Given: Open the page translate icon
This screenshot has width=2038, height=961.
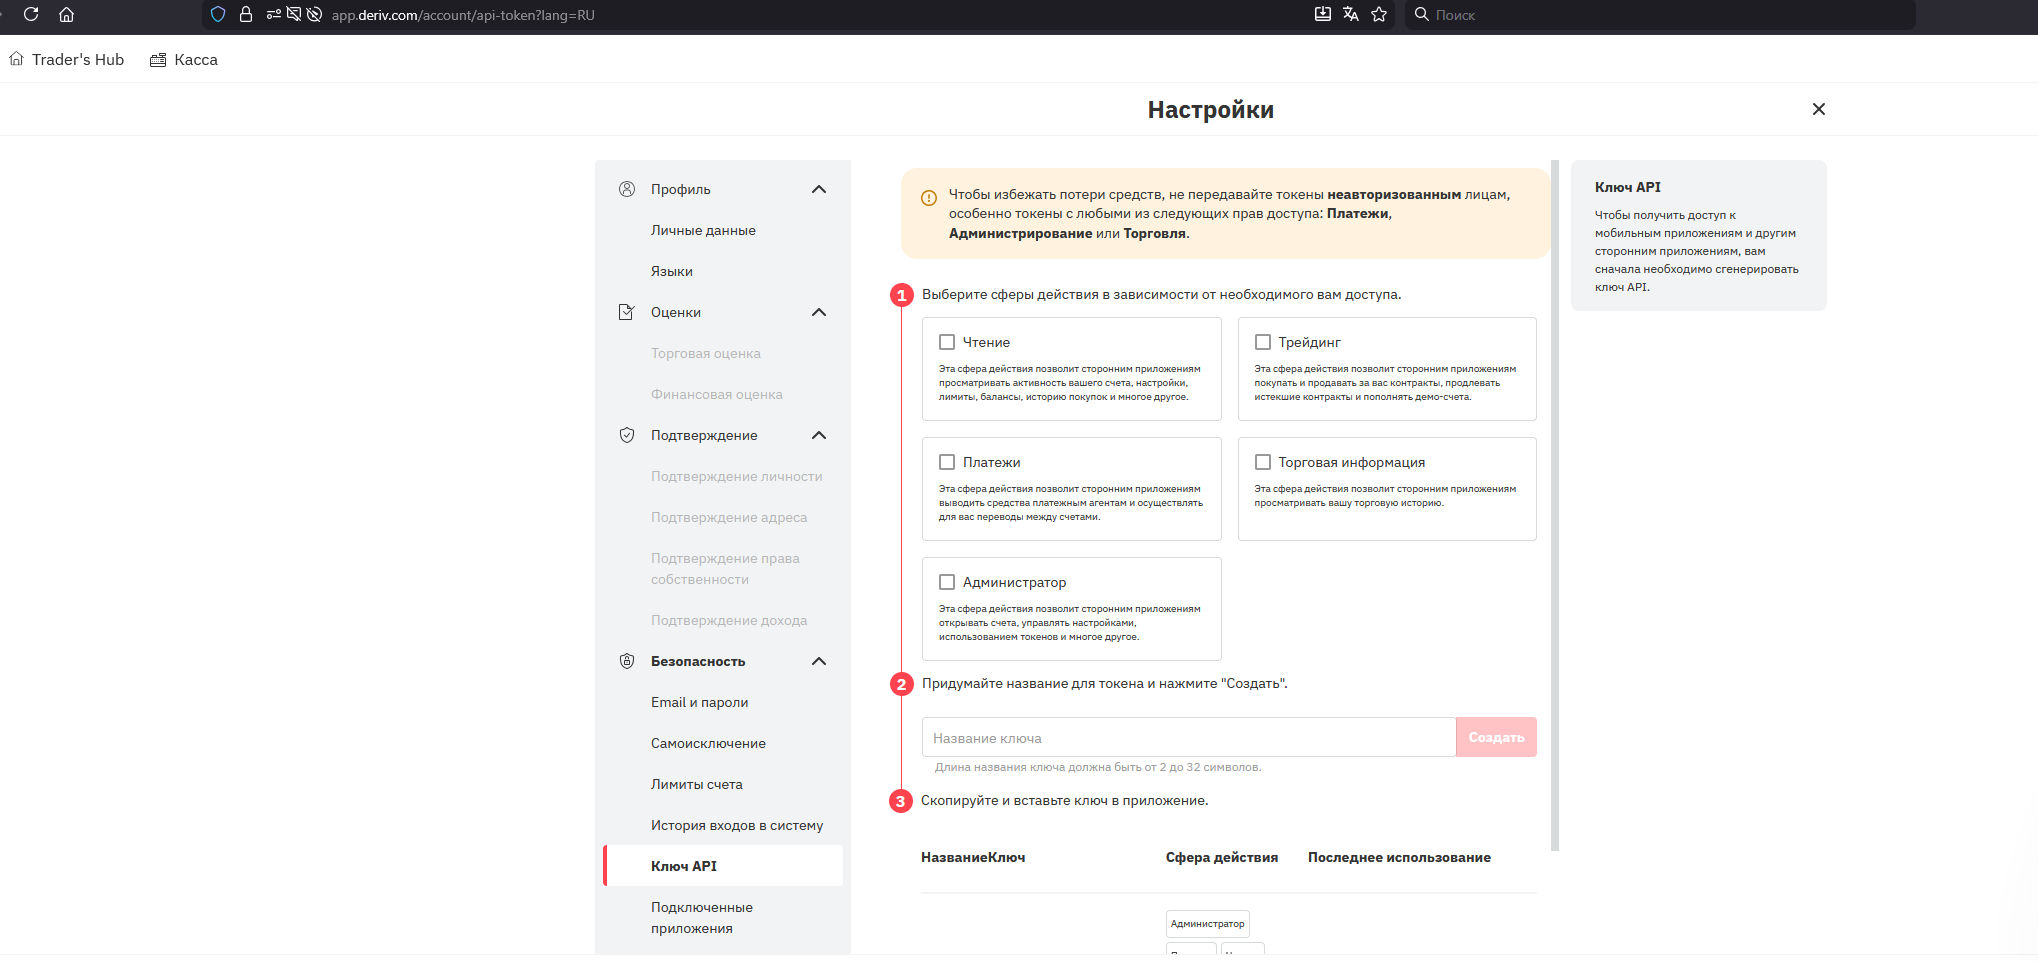Looking at the screenshot, I should (1351, 14).
